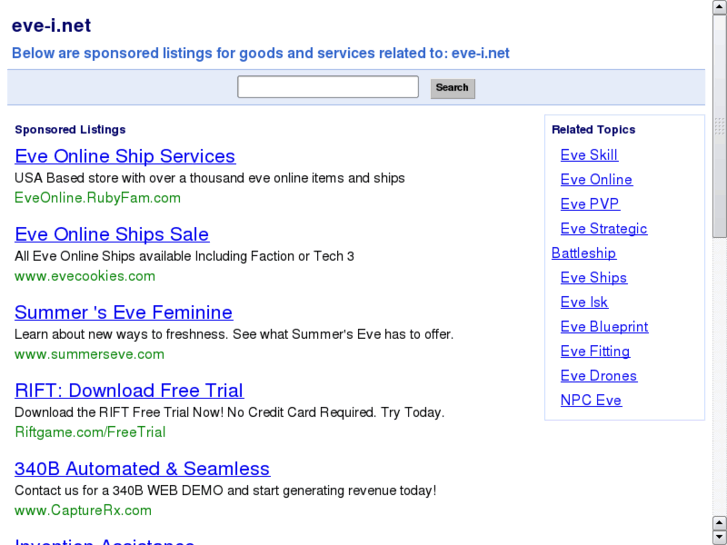Click the search input field
The height and width of the screenshot is (545, 727).
point(328,87)
